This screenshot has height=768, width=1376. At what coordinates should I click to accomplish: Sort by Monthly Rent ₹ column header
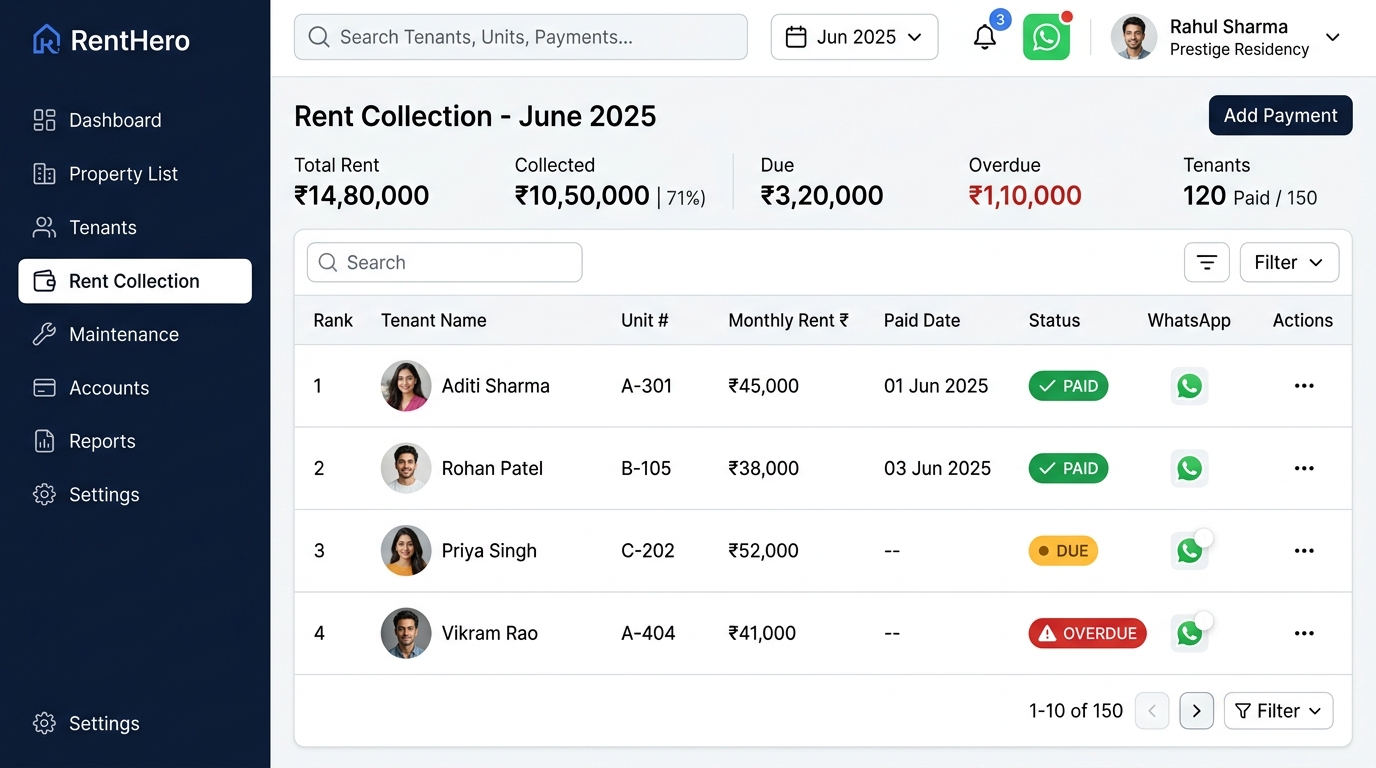pos(788,320)
